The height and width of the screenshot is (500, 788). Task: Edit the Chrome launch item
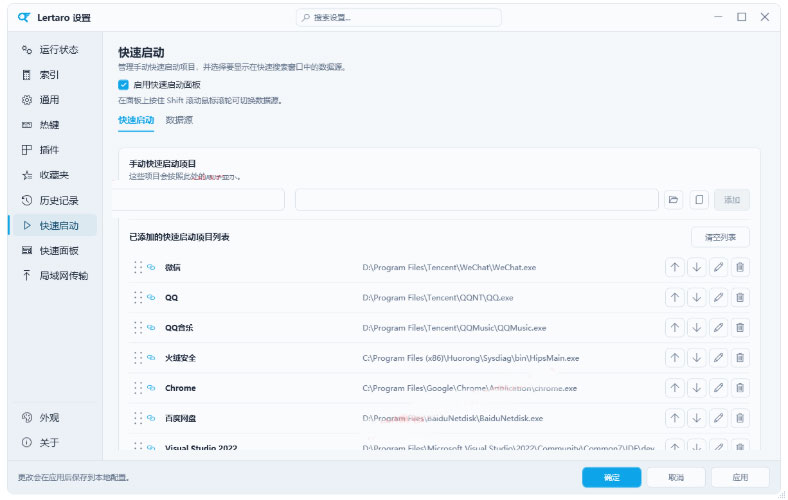718,388
